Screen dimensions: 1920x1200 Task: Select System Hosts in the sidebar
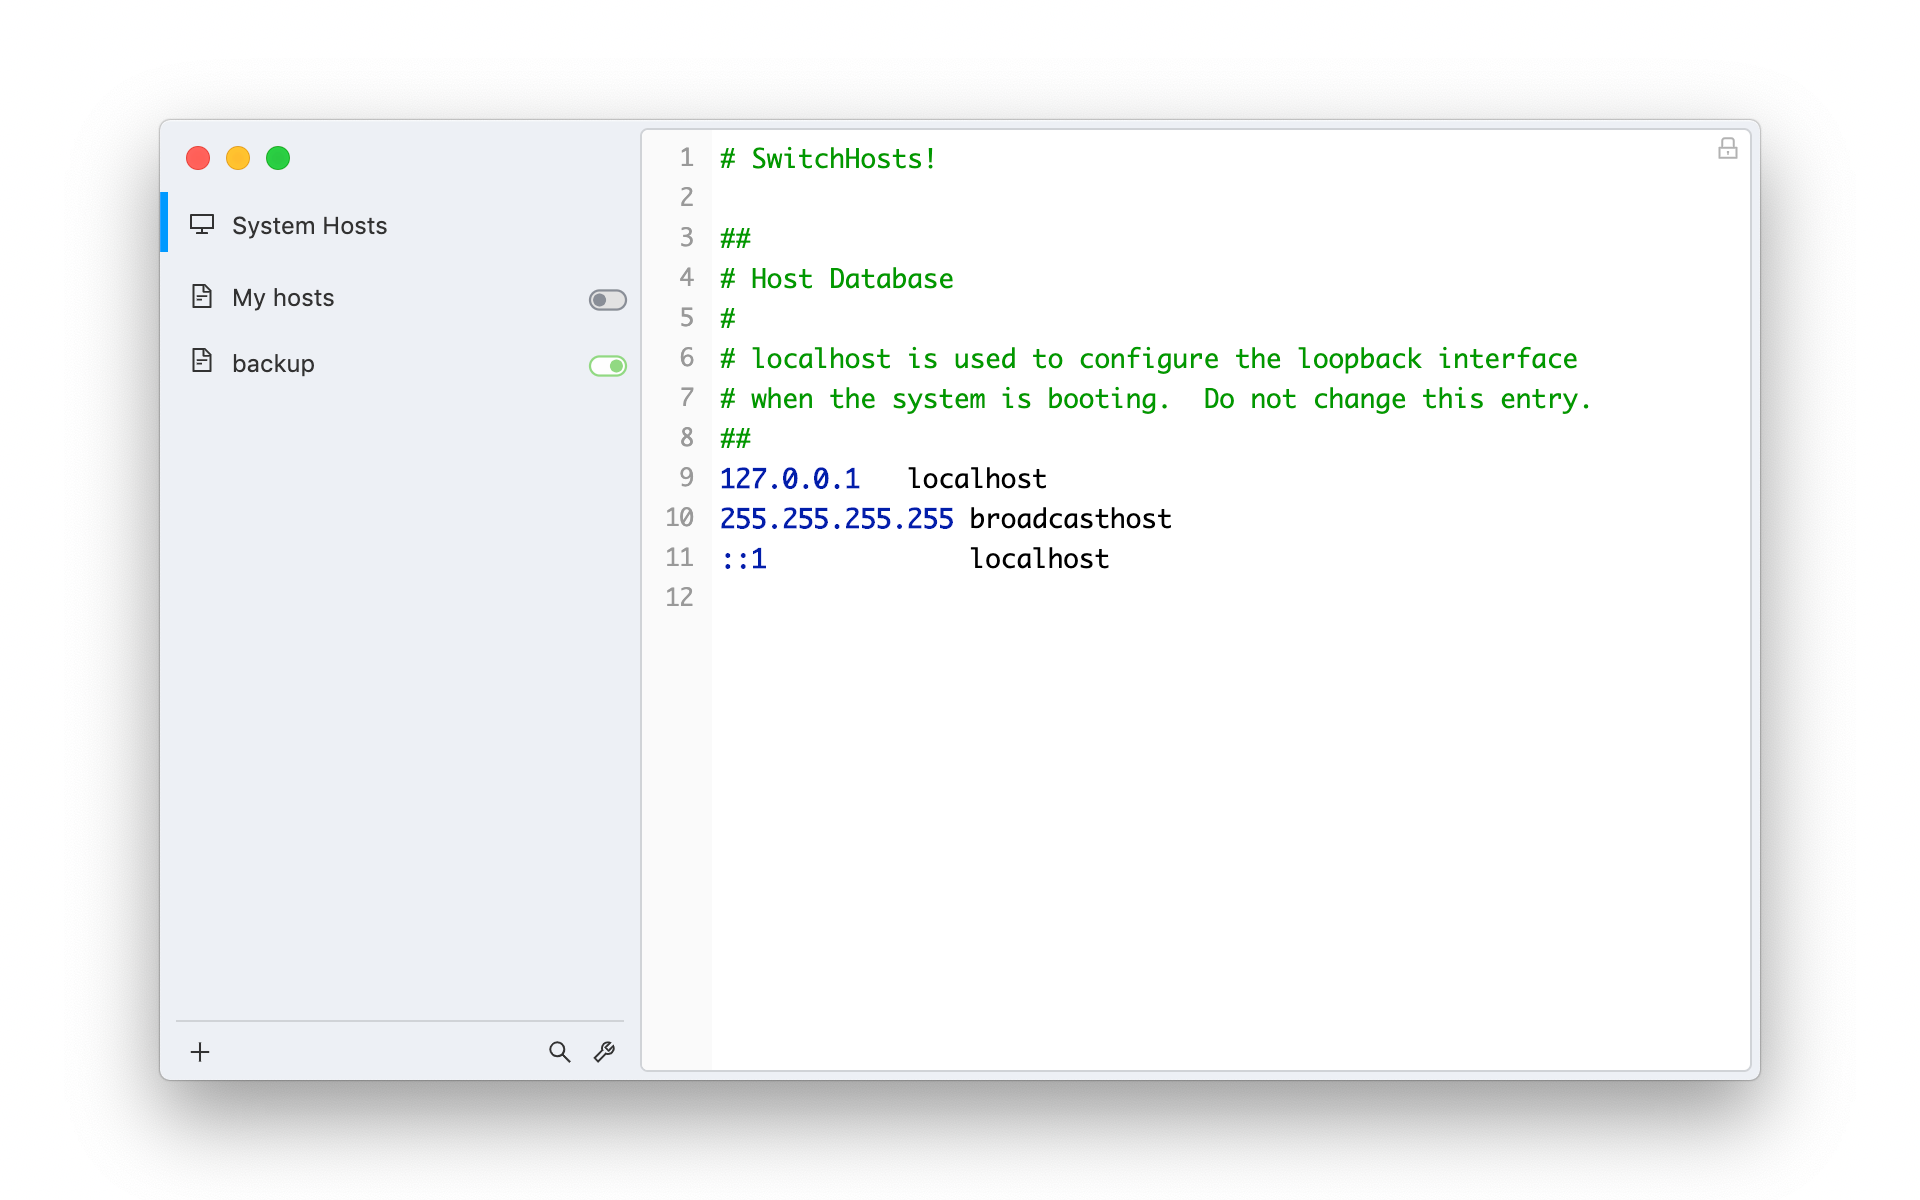tap(309, 226)
